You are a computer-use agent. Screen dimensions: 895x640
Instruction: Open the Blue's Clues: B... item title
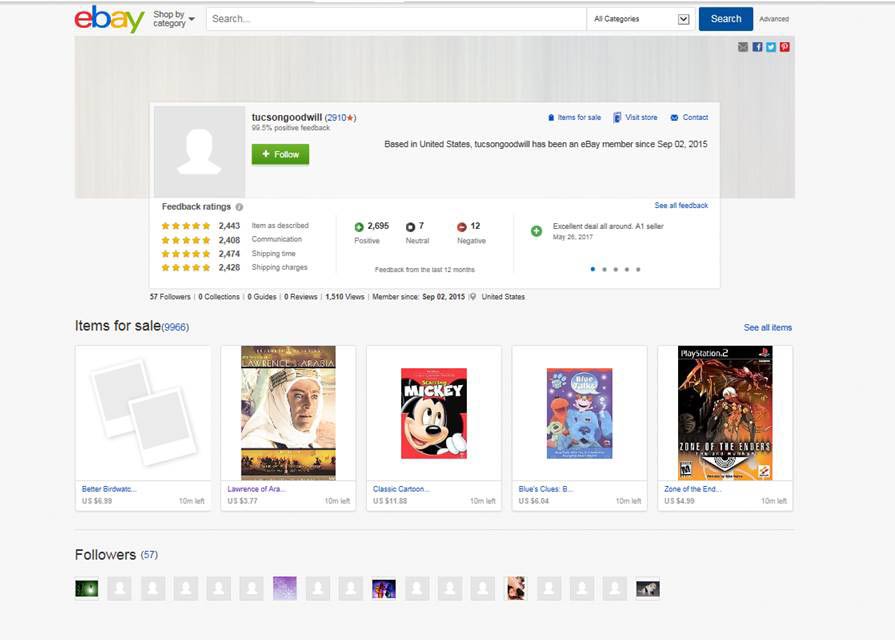point(546,489)
